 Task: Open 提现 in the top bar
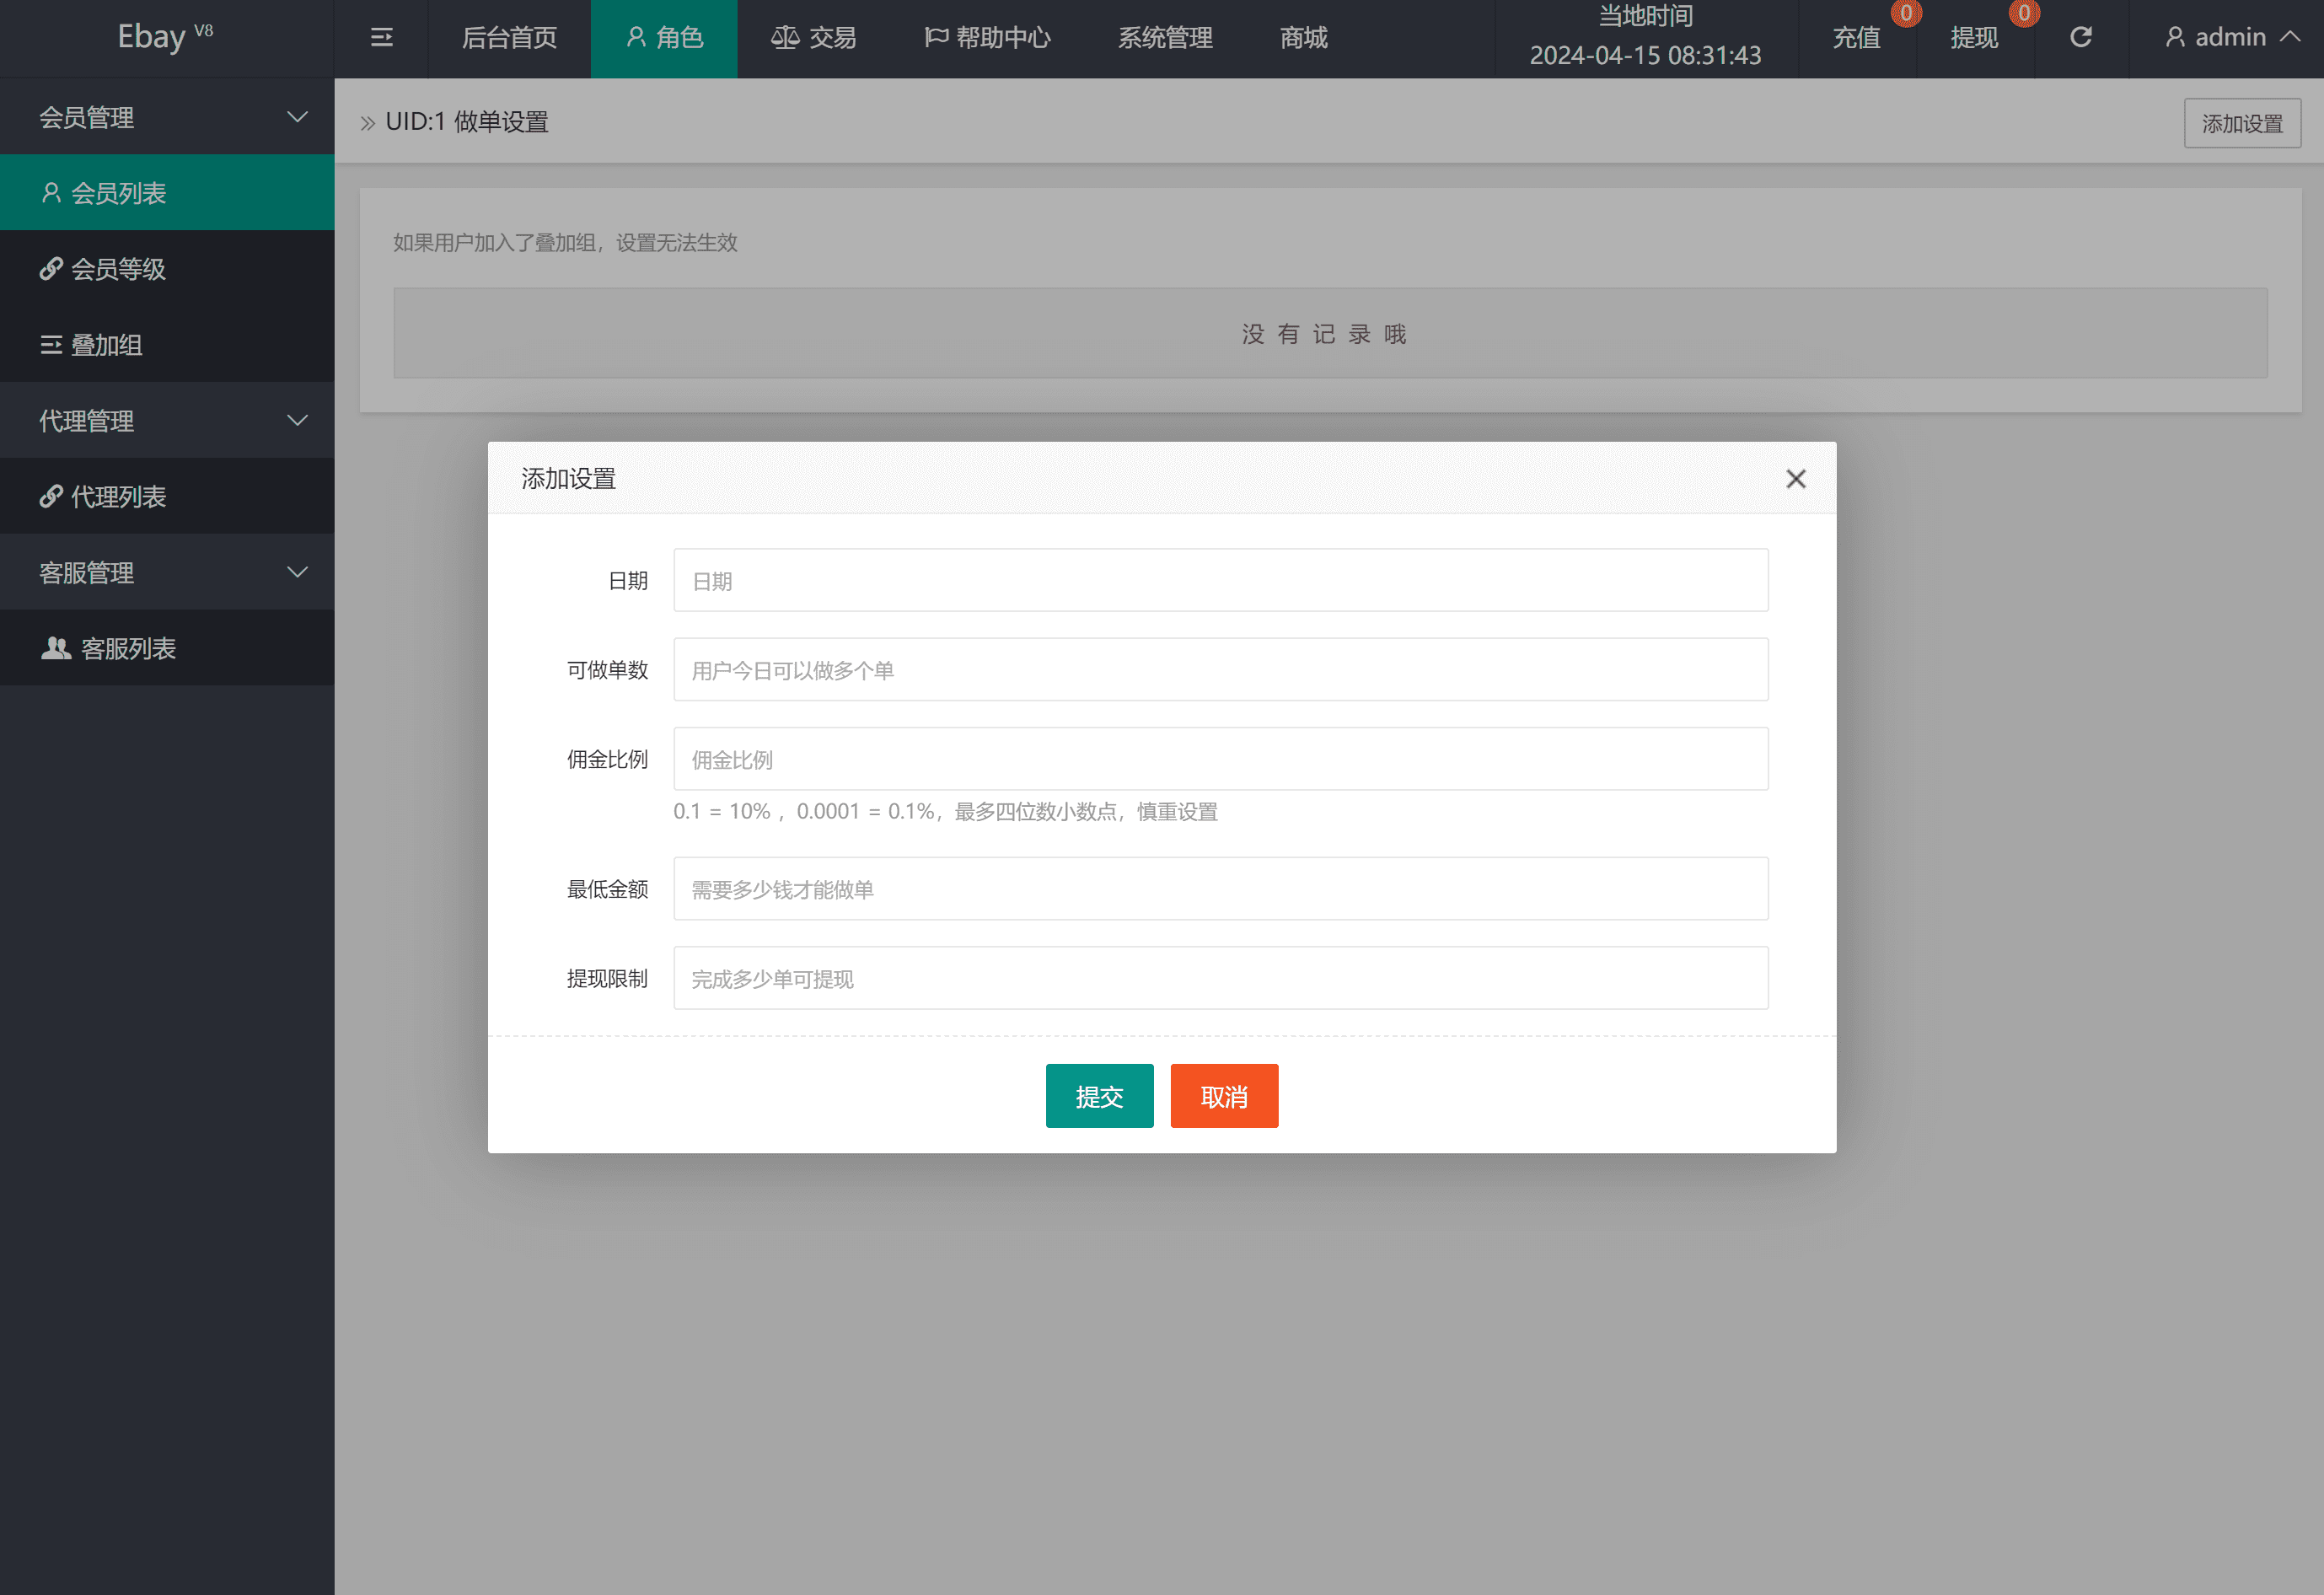[1975, 38]
